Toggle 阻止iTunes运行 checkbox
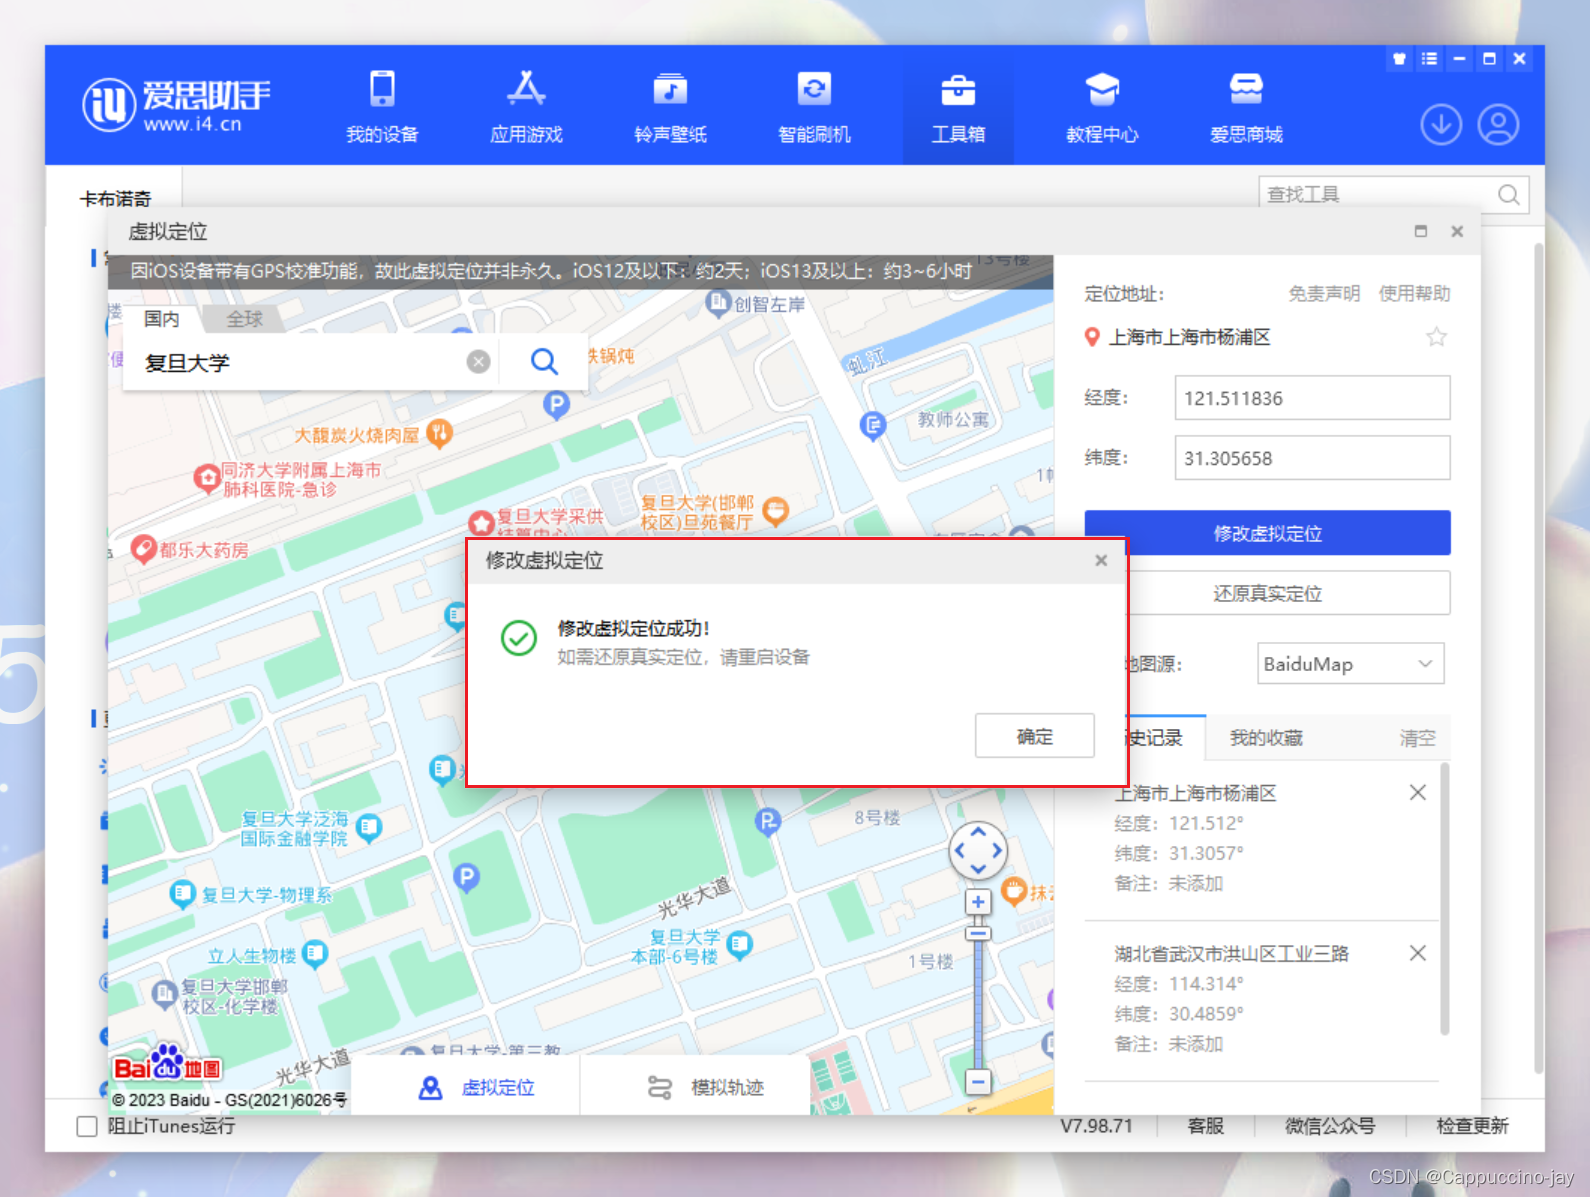 (87, 1126)
